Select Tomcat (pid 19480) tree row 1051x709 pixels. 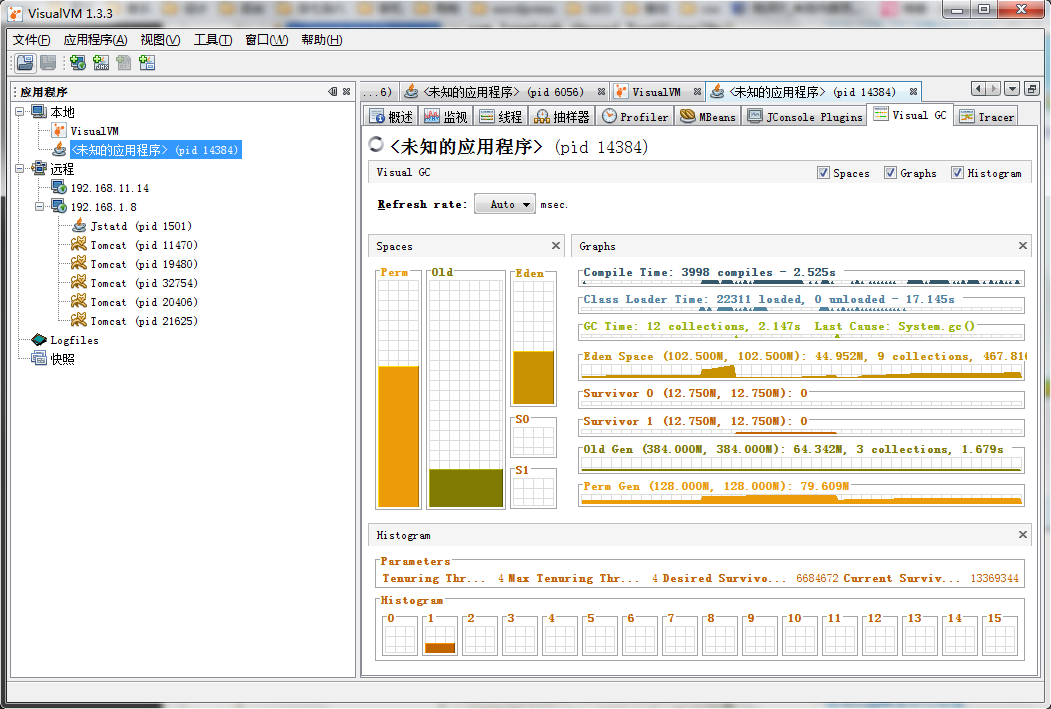point(144,264)
